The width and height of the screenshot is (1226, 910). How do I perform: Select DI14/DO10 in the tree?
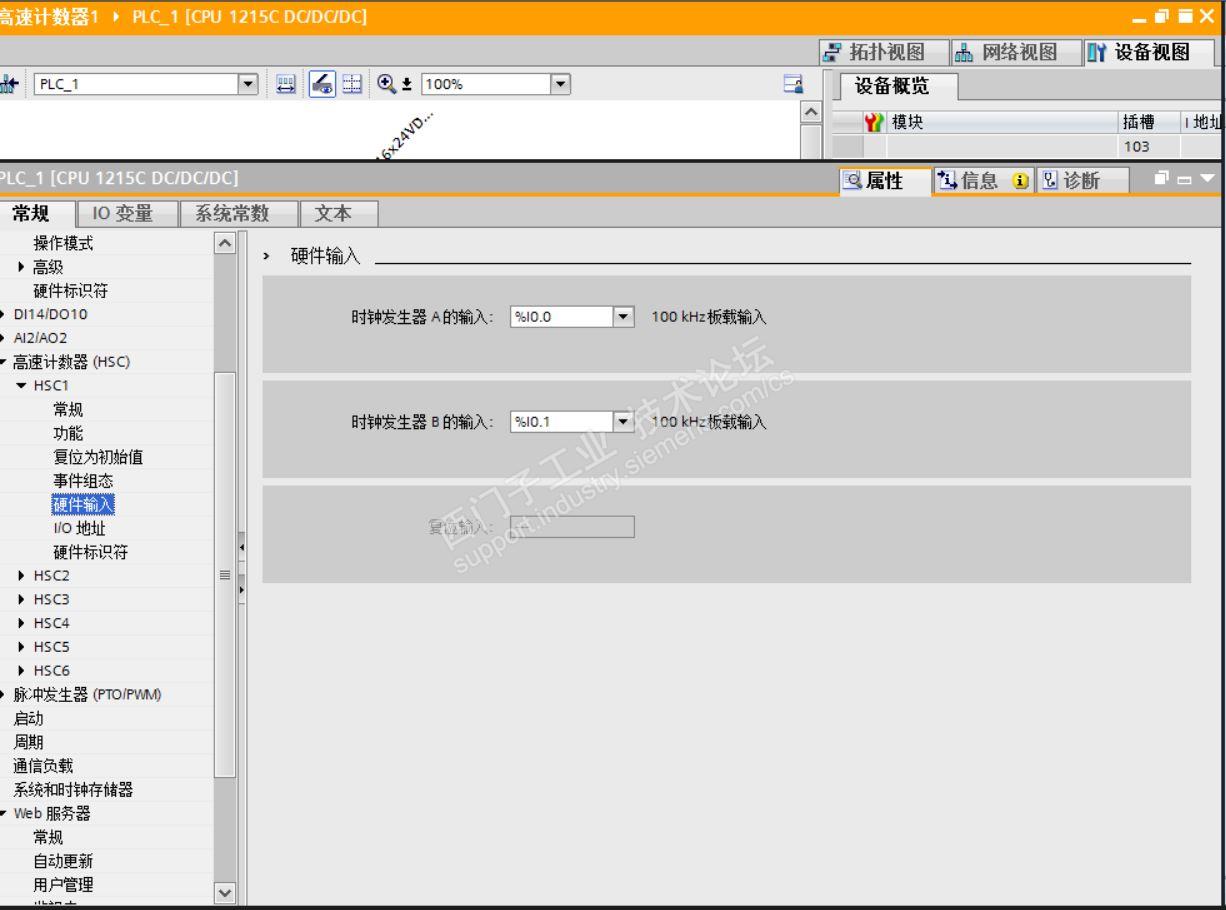point(50,314)
